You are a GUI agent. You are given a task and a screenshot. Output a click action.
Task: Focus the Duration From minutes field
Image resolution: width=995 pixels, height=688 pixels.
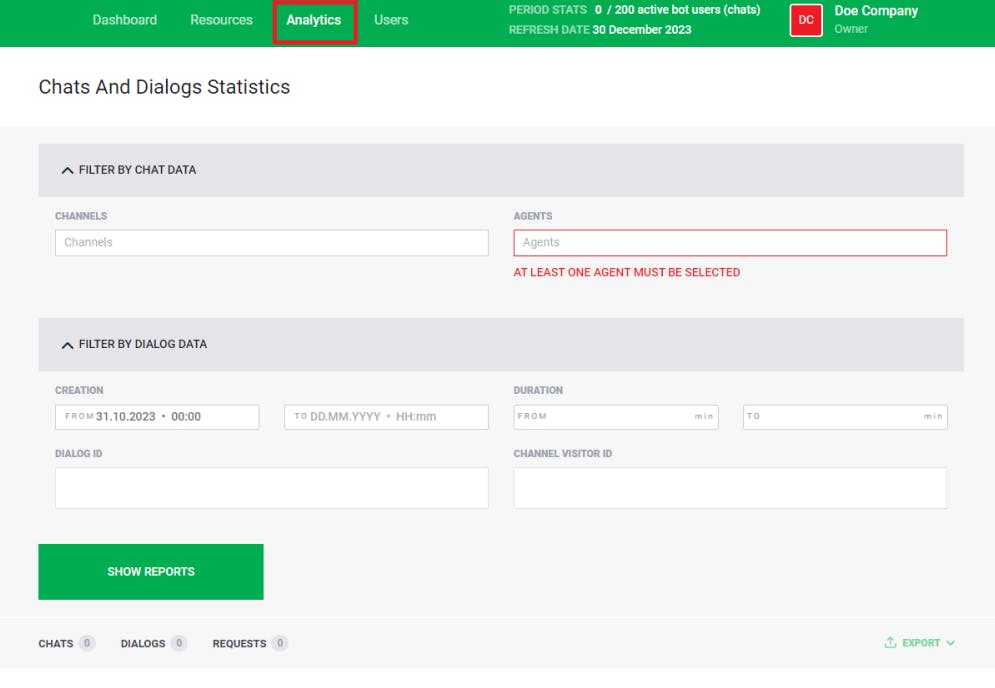(616, 417)
